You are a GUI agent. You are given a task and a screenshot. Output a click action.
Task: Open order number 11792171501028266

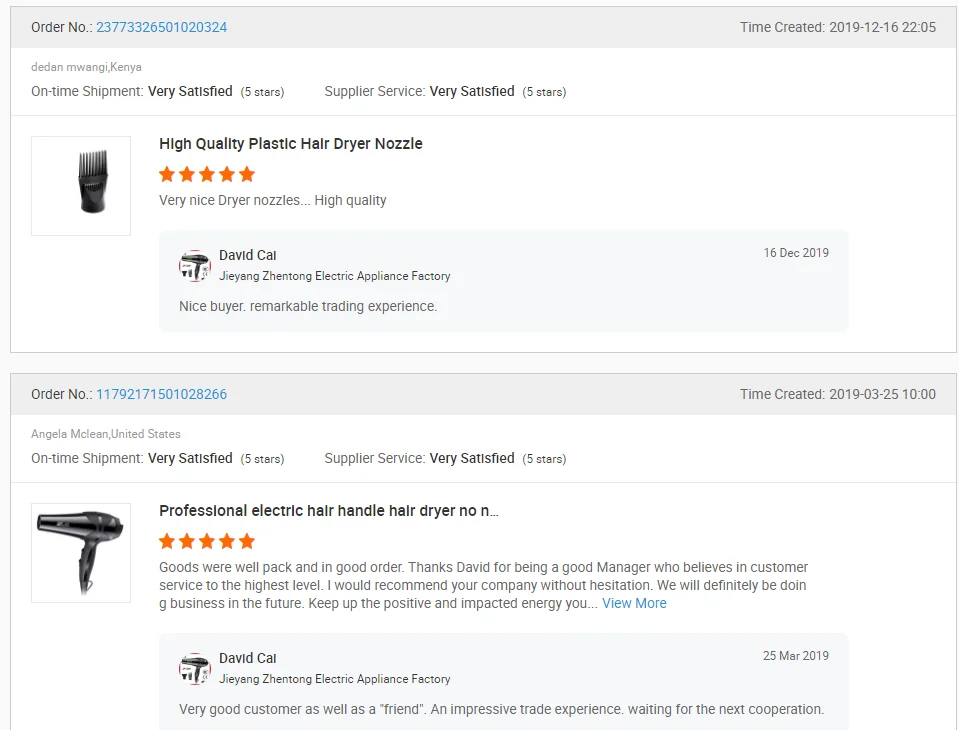[161, 394]
